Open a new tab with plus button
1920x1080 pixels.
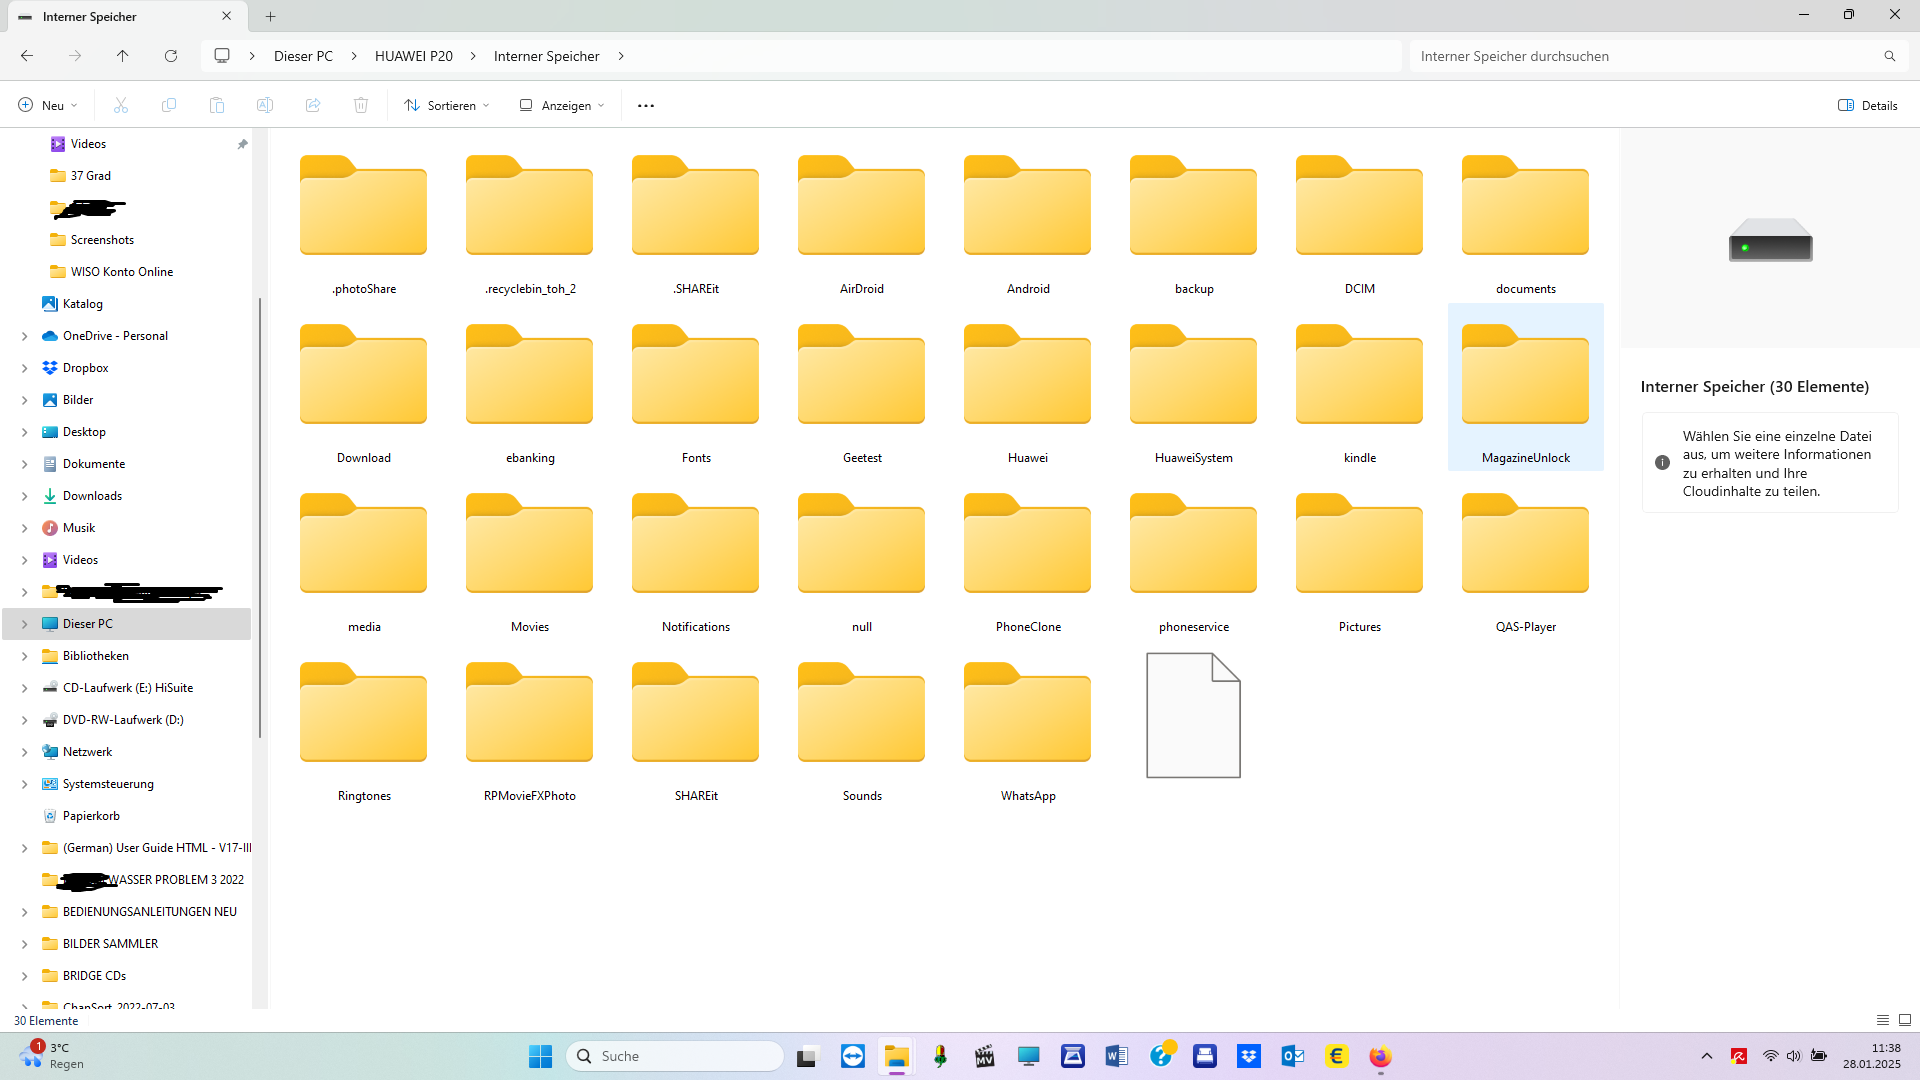pos(270,16)
